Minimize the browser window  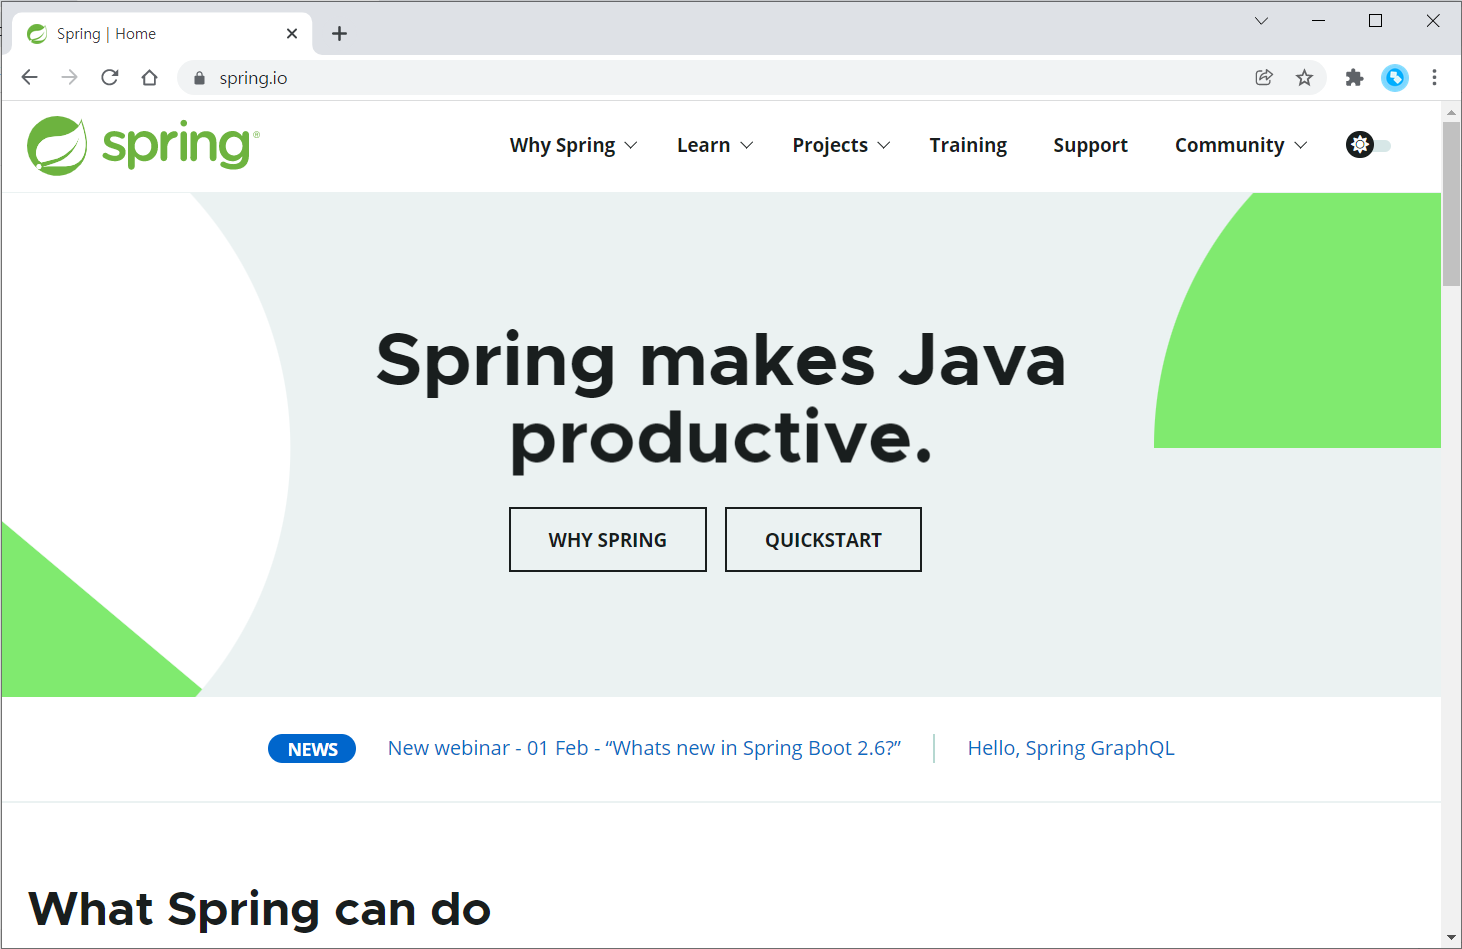pyautogui.click(x=1319, y=20)
